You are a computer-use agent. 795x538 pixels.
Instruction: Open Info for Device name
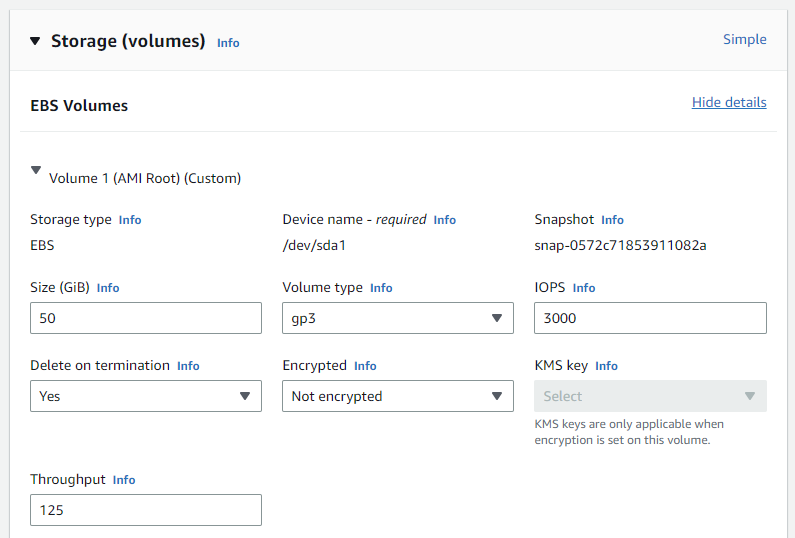(x=445, y=220)
